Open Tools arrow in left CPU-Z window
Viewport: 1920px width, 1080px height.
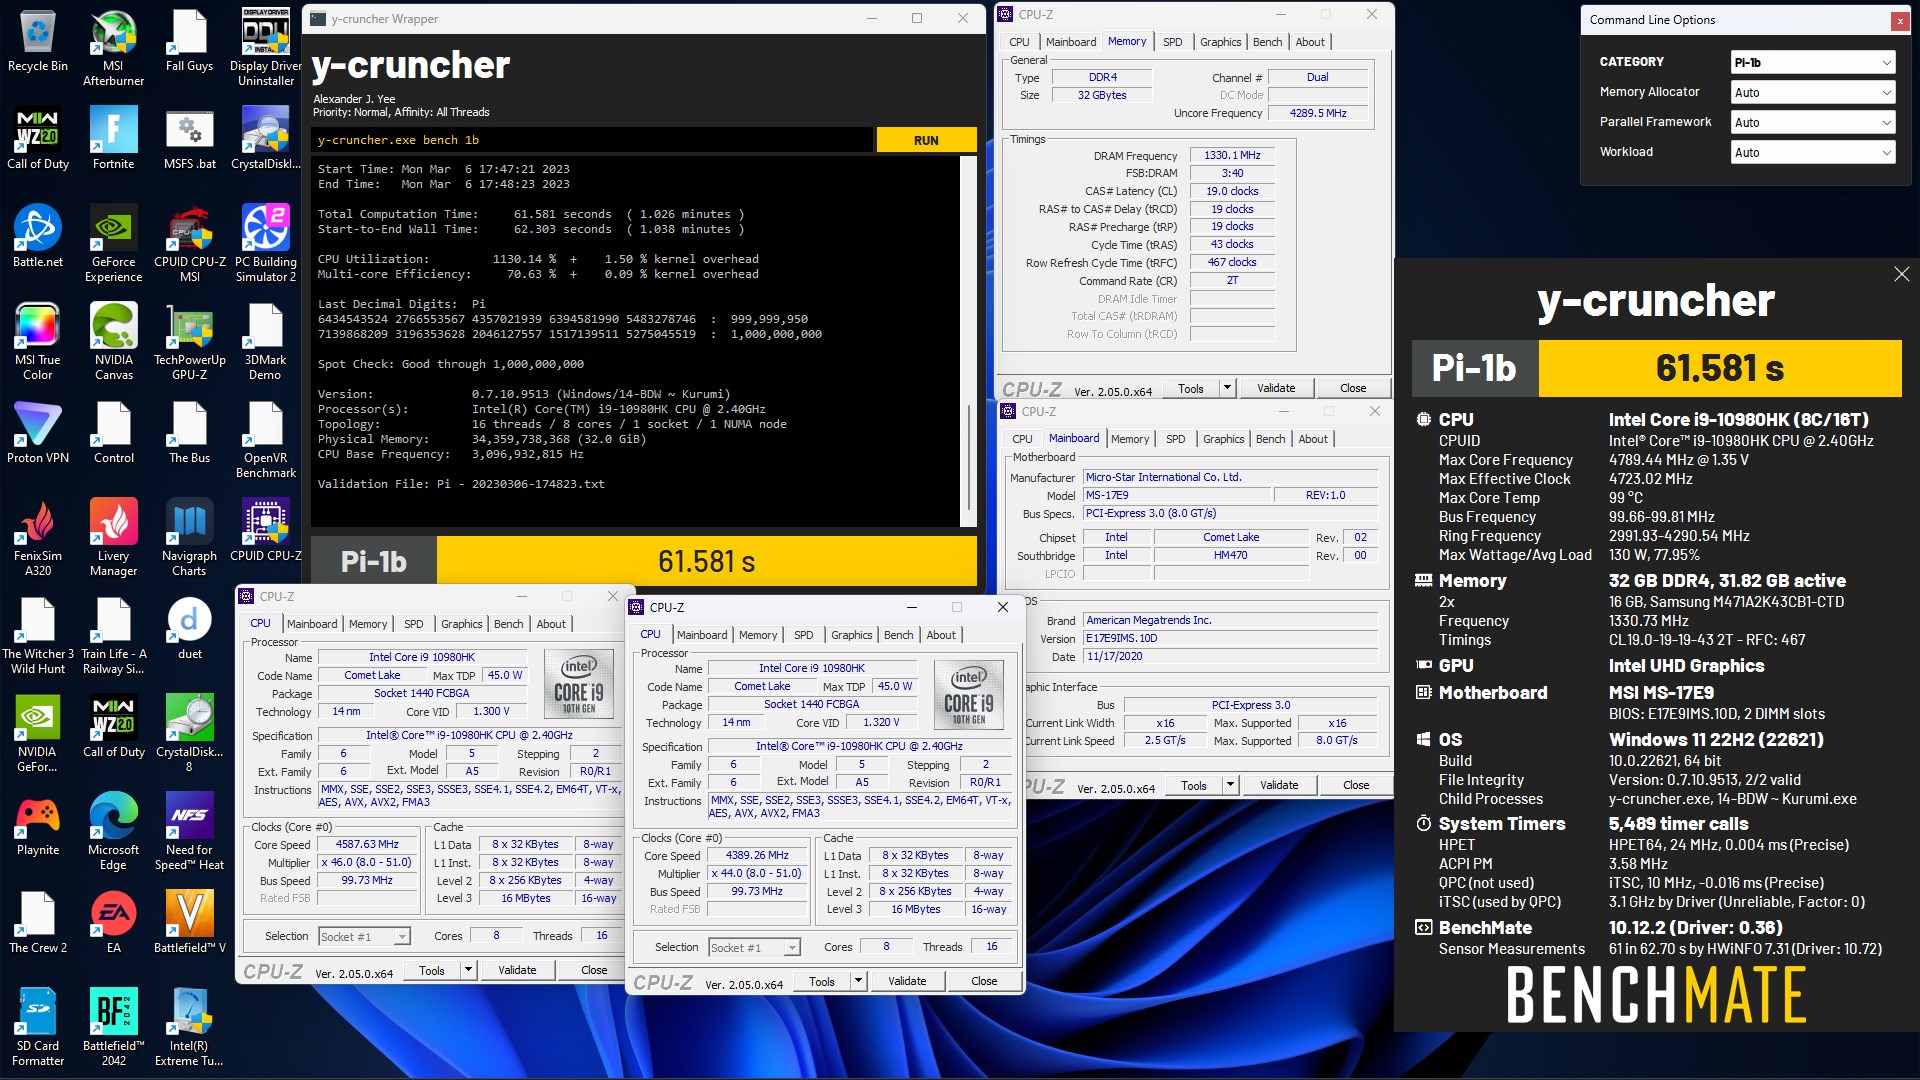(x=468, y=970)
